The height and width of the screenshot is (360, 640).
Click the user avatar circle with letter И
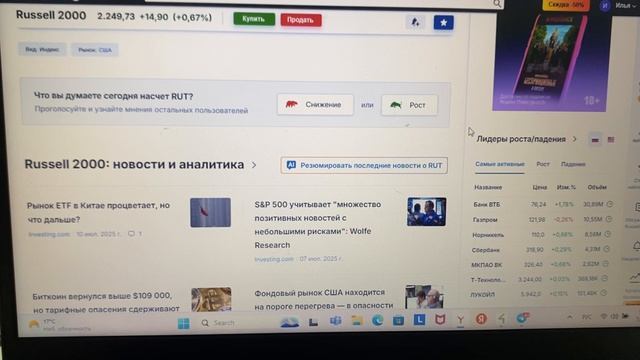605,6
